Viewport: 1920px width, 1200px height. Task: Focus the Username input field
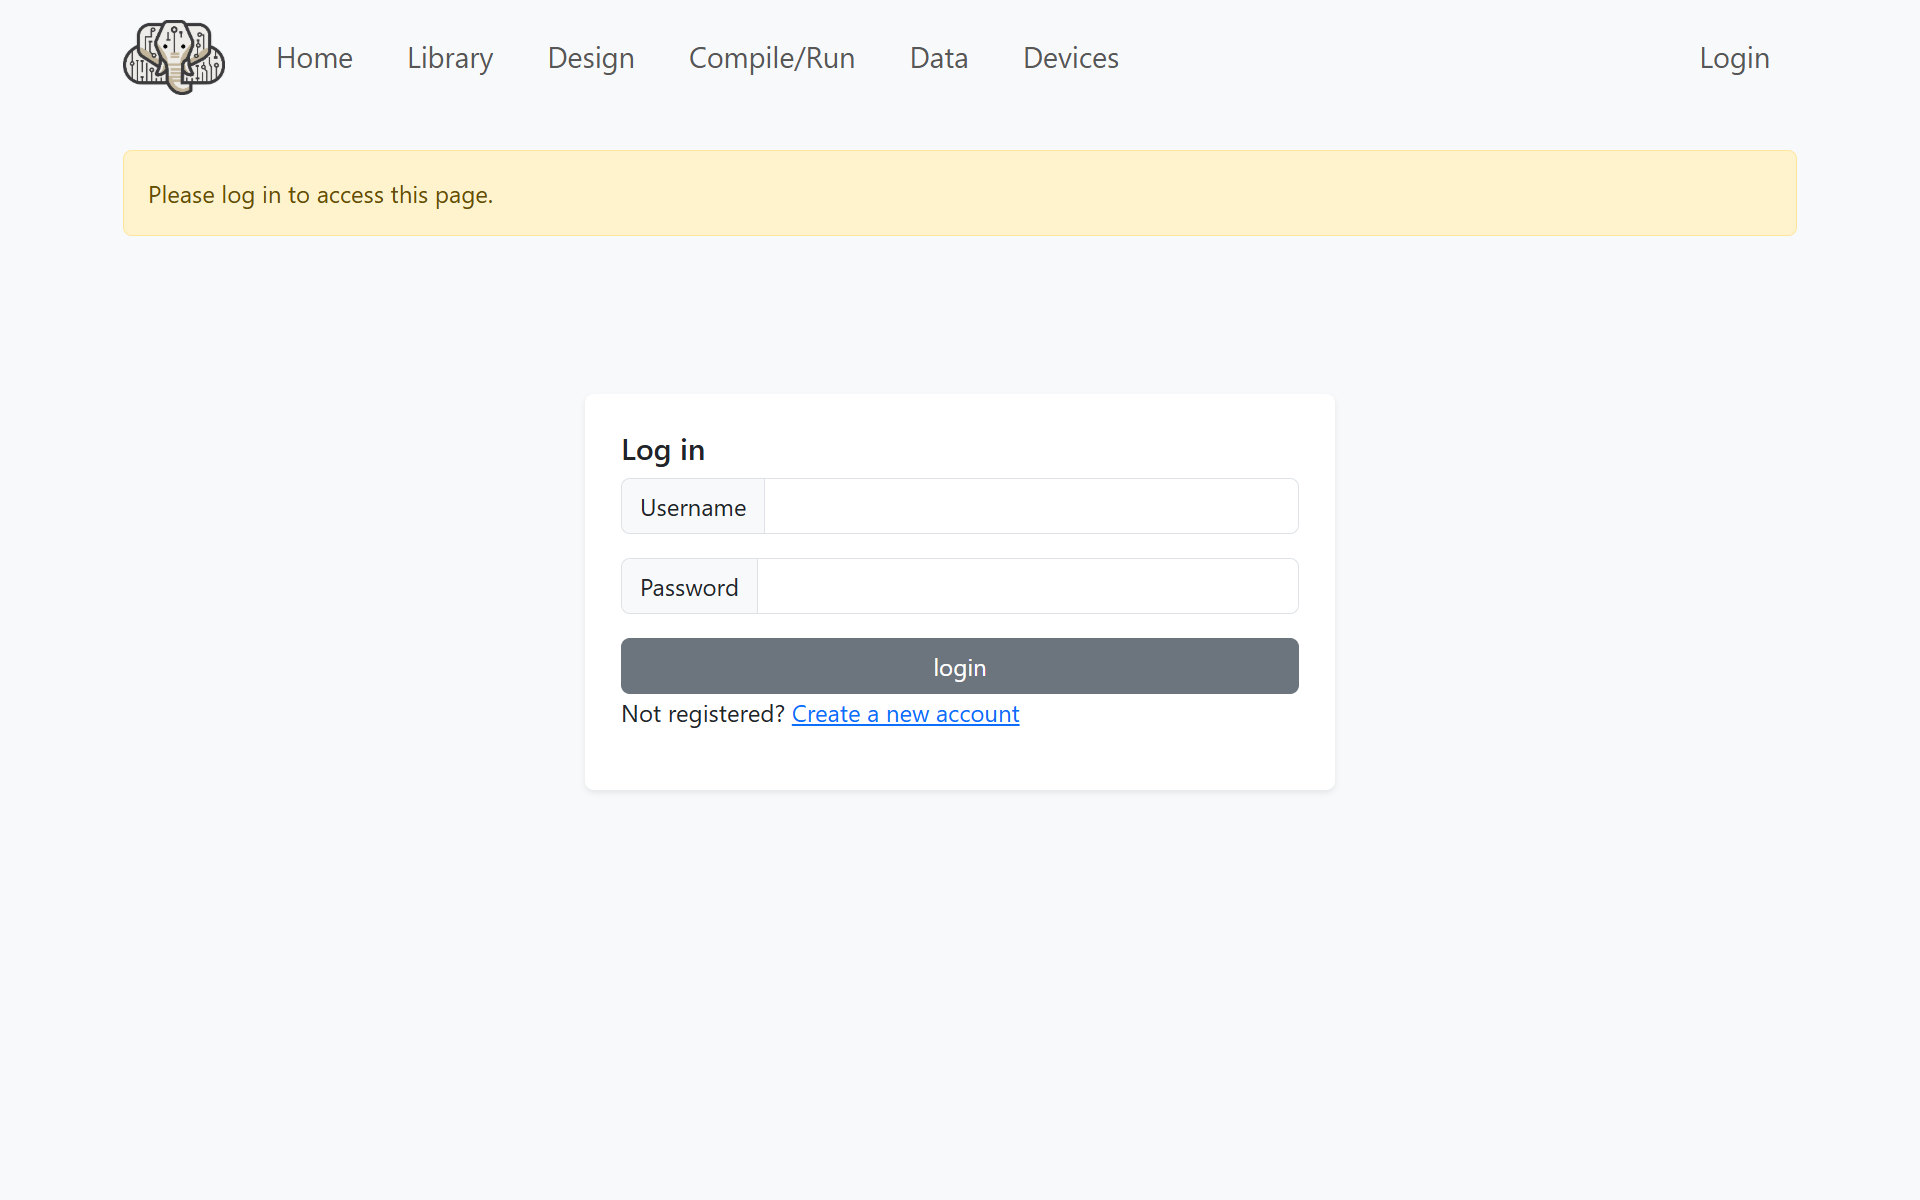point(1030,507)
